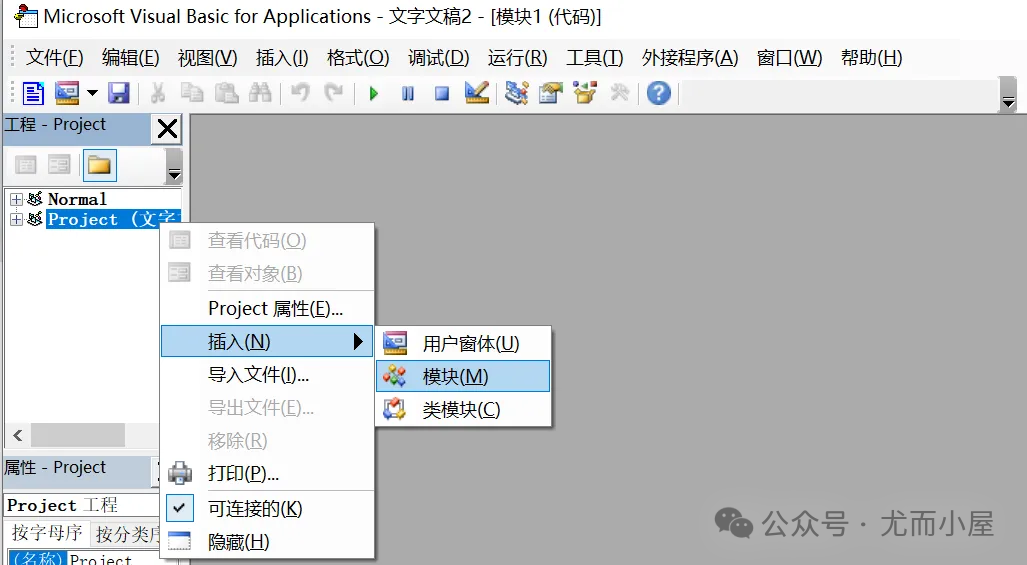
Task: Click the Undo toolbar icon
Action: click(300, 93)
